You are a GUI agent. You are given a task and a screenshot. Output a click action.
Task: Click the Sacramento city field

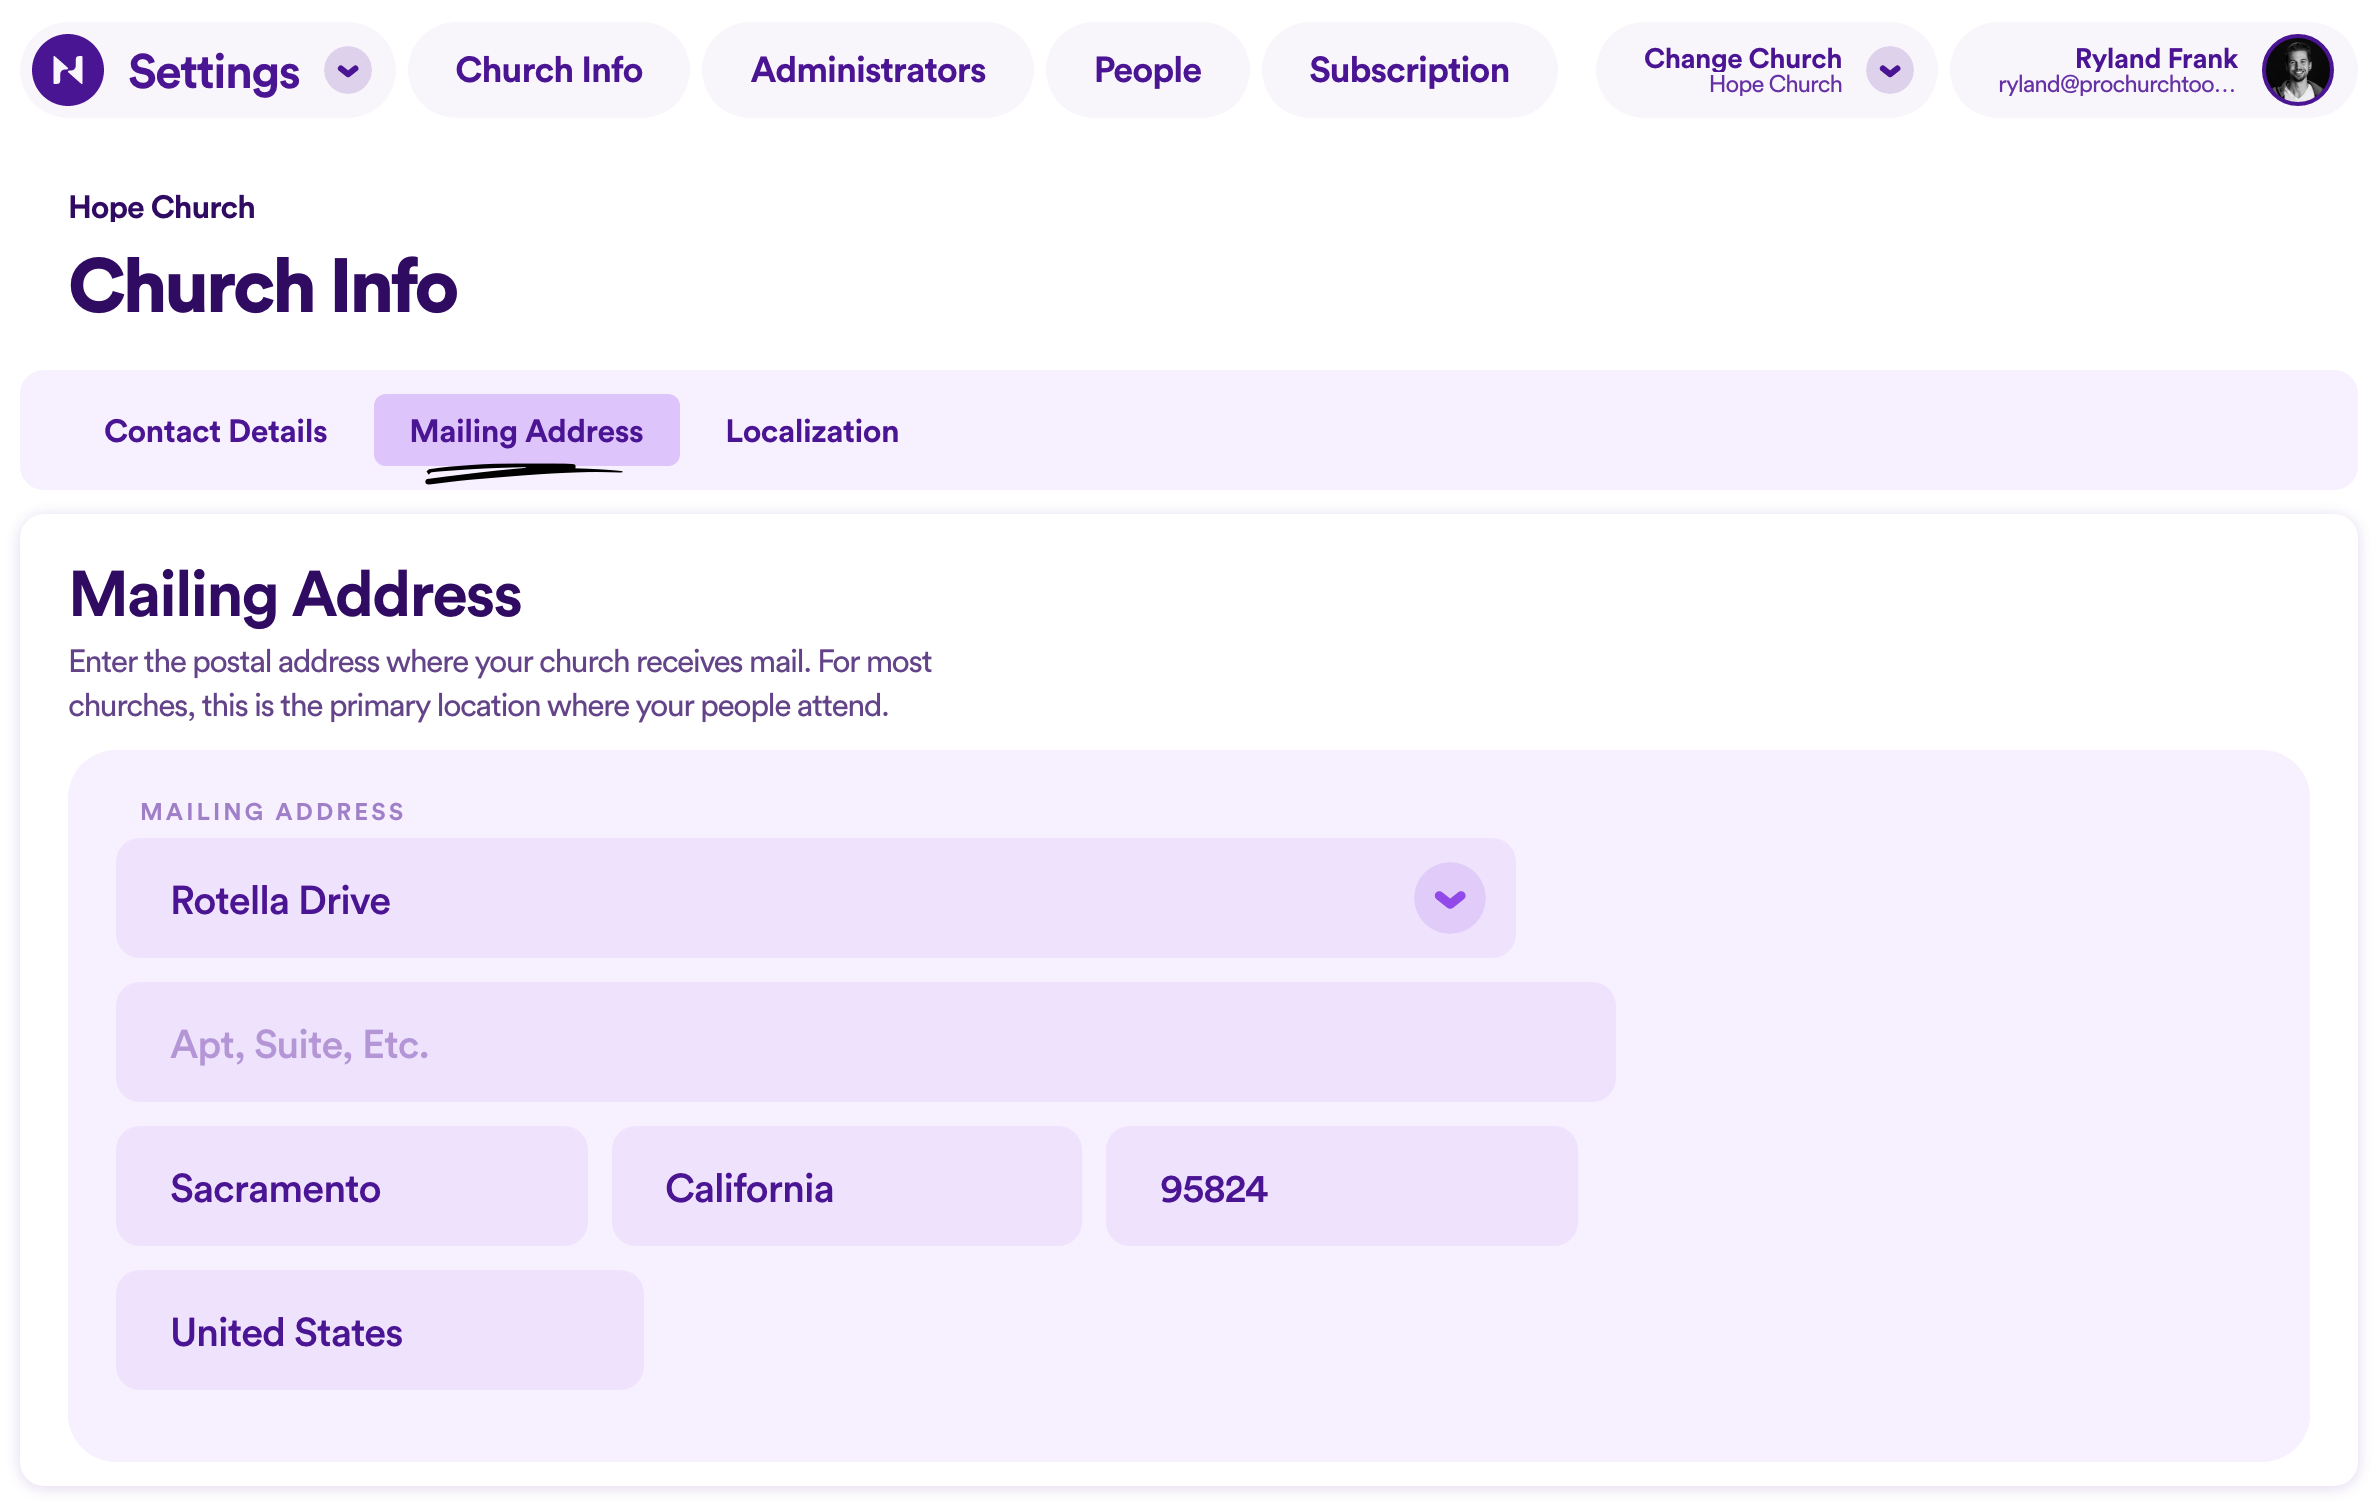tap(351, 1186)
